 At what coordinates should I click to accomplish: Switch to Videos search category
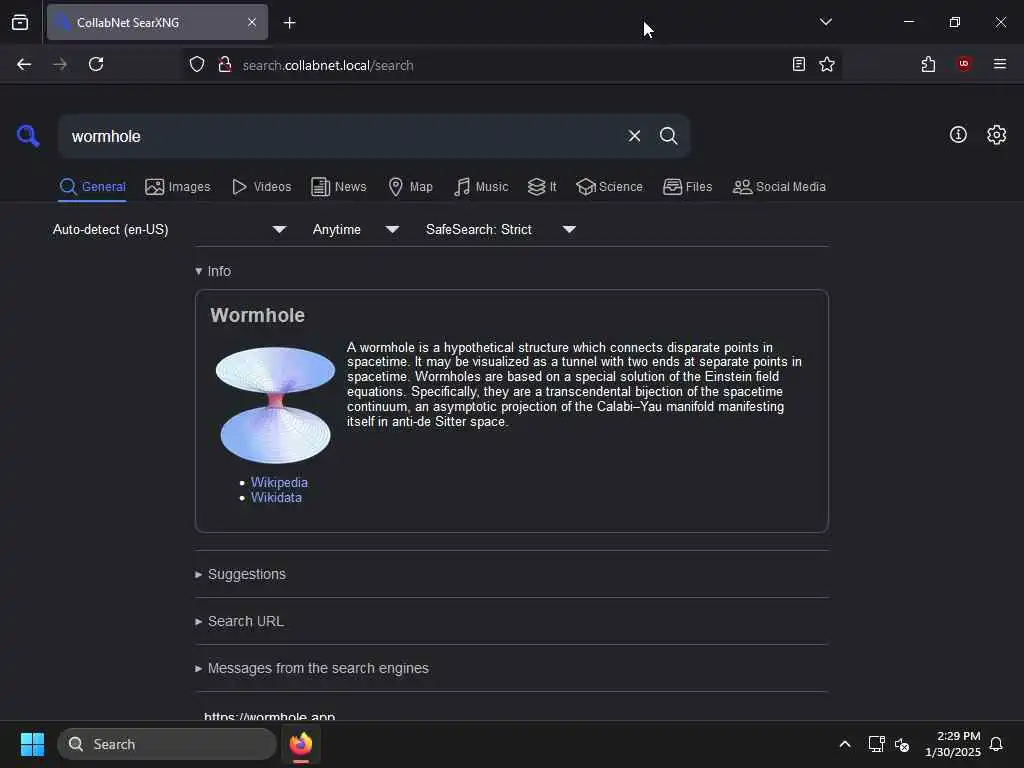261,187
